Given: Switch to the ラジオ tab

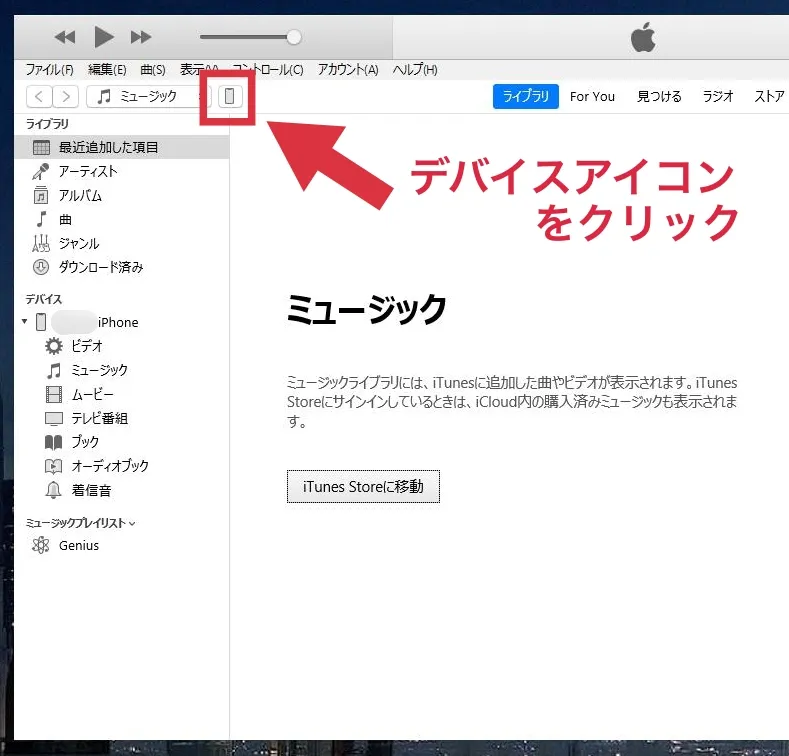Looking at the screenshot, I should (718, 97).
